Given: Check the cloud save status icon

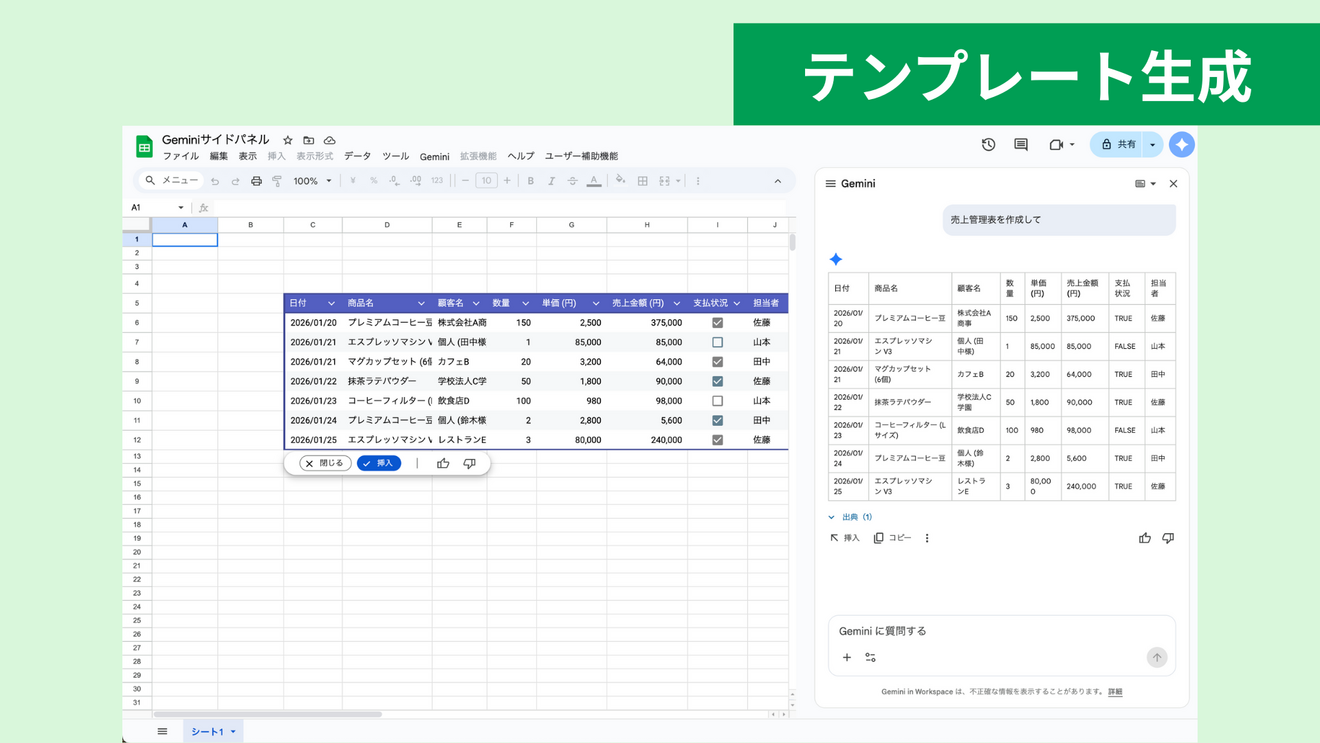Looking at the screenshot, I should pos(329,140).
